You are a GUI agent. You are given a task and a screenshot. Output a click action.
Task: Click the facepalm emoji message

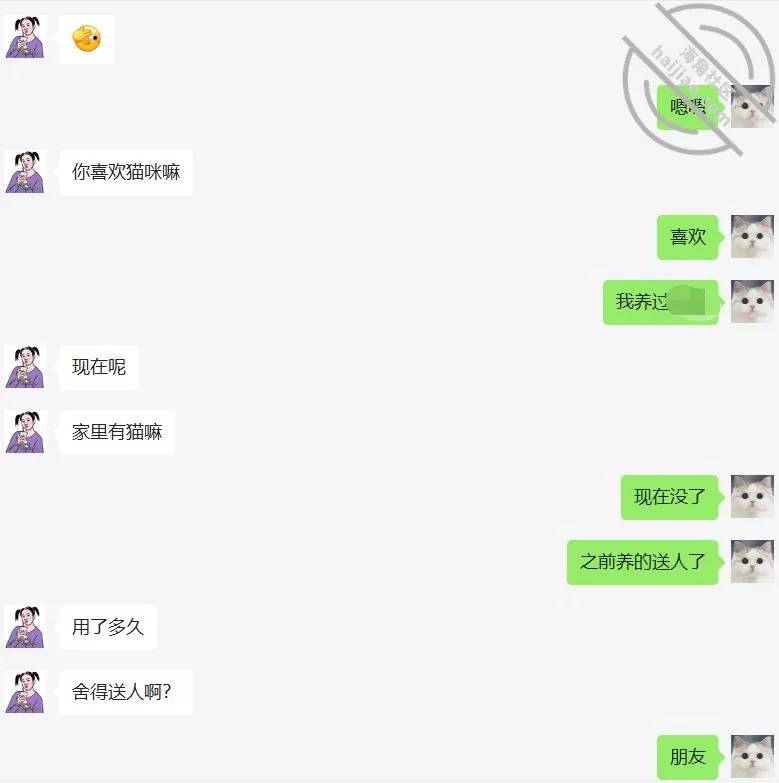point(87,39)
